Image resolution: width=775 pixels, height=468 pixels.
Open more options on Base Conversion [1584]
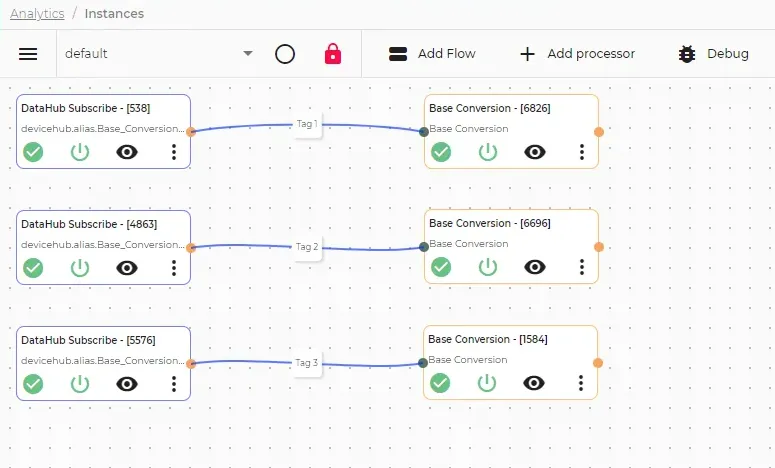[581, 383]
